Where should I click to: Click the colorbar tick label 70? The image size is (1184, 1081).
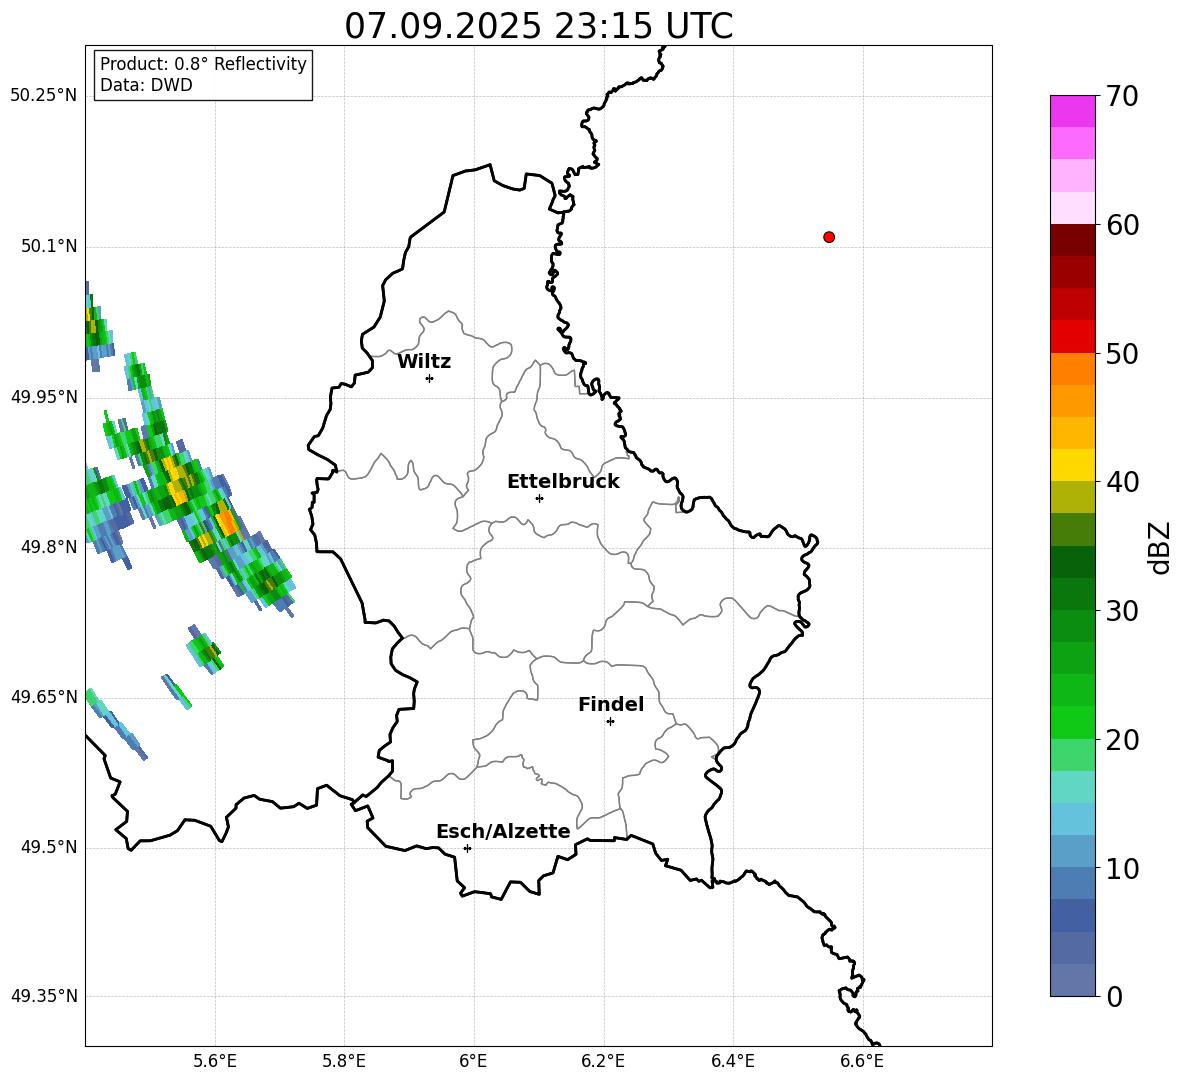(x=1123, y=97)
